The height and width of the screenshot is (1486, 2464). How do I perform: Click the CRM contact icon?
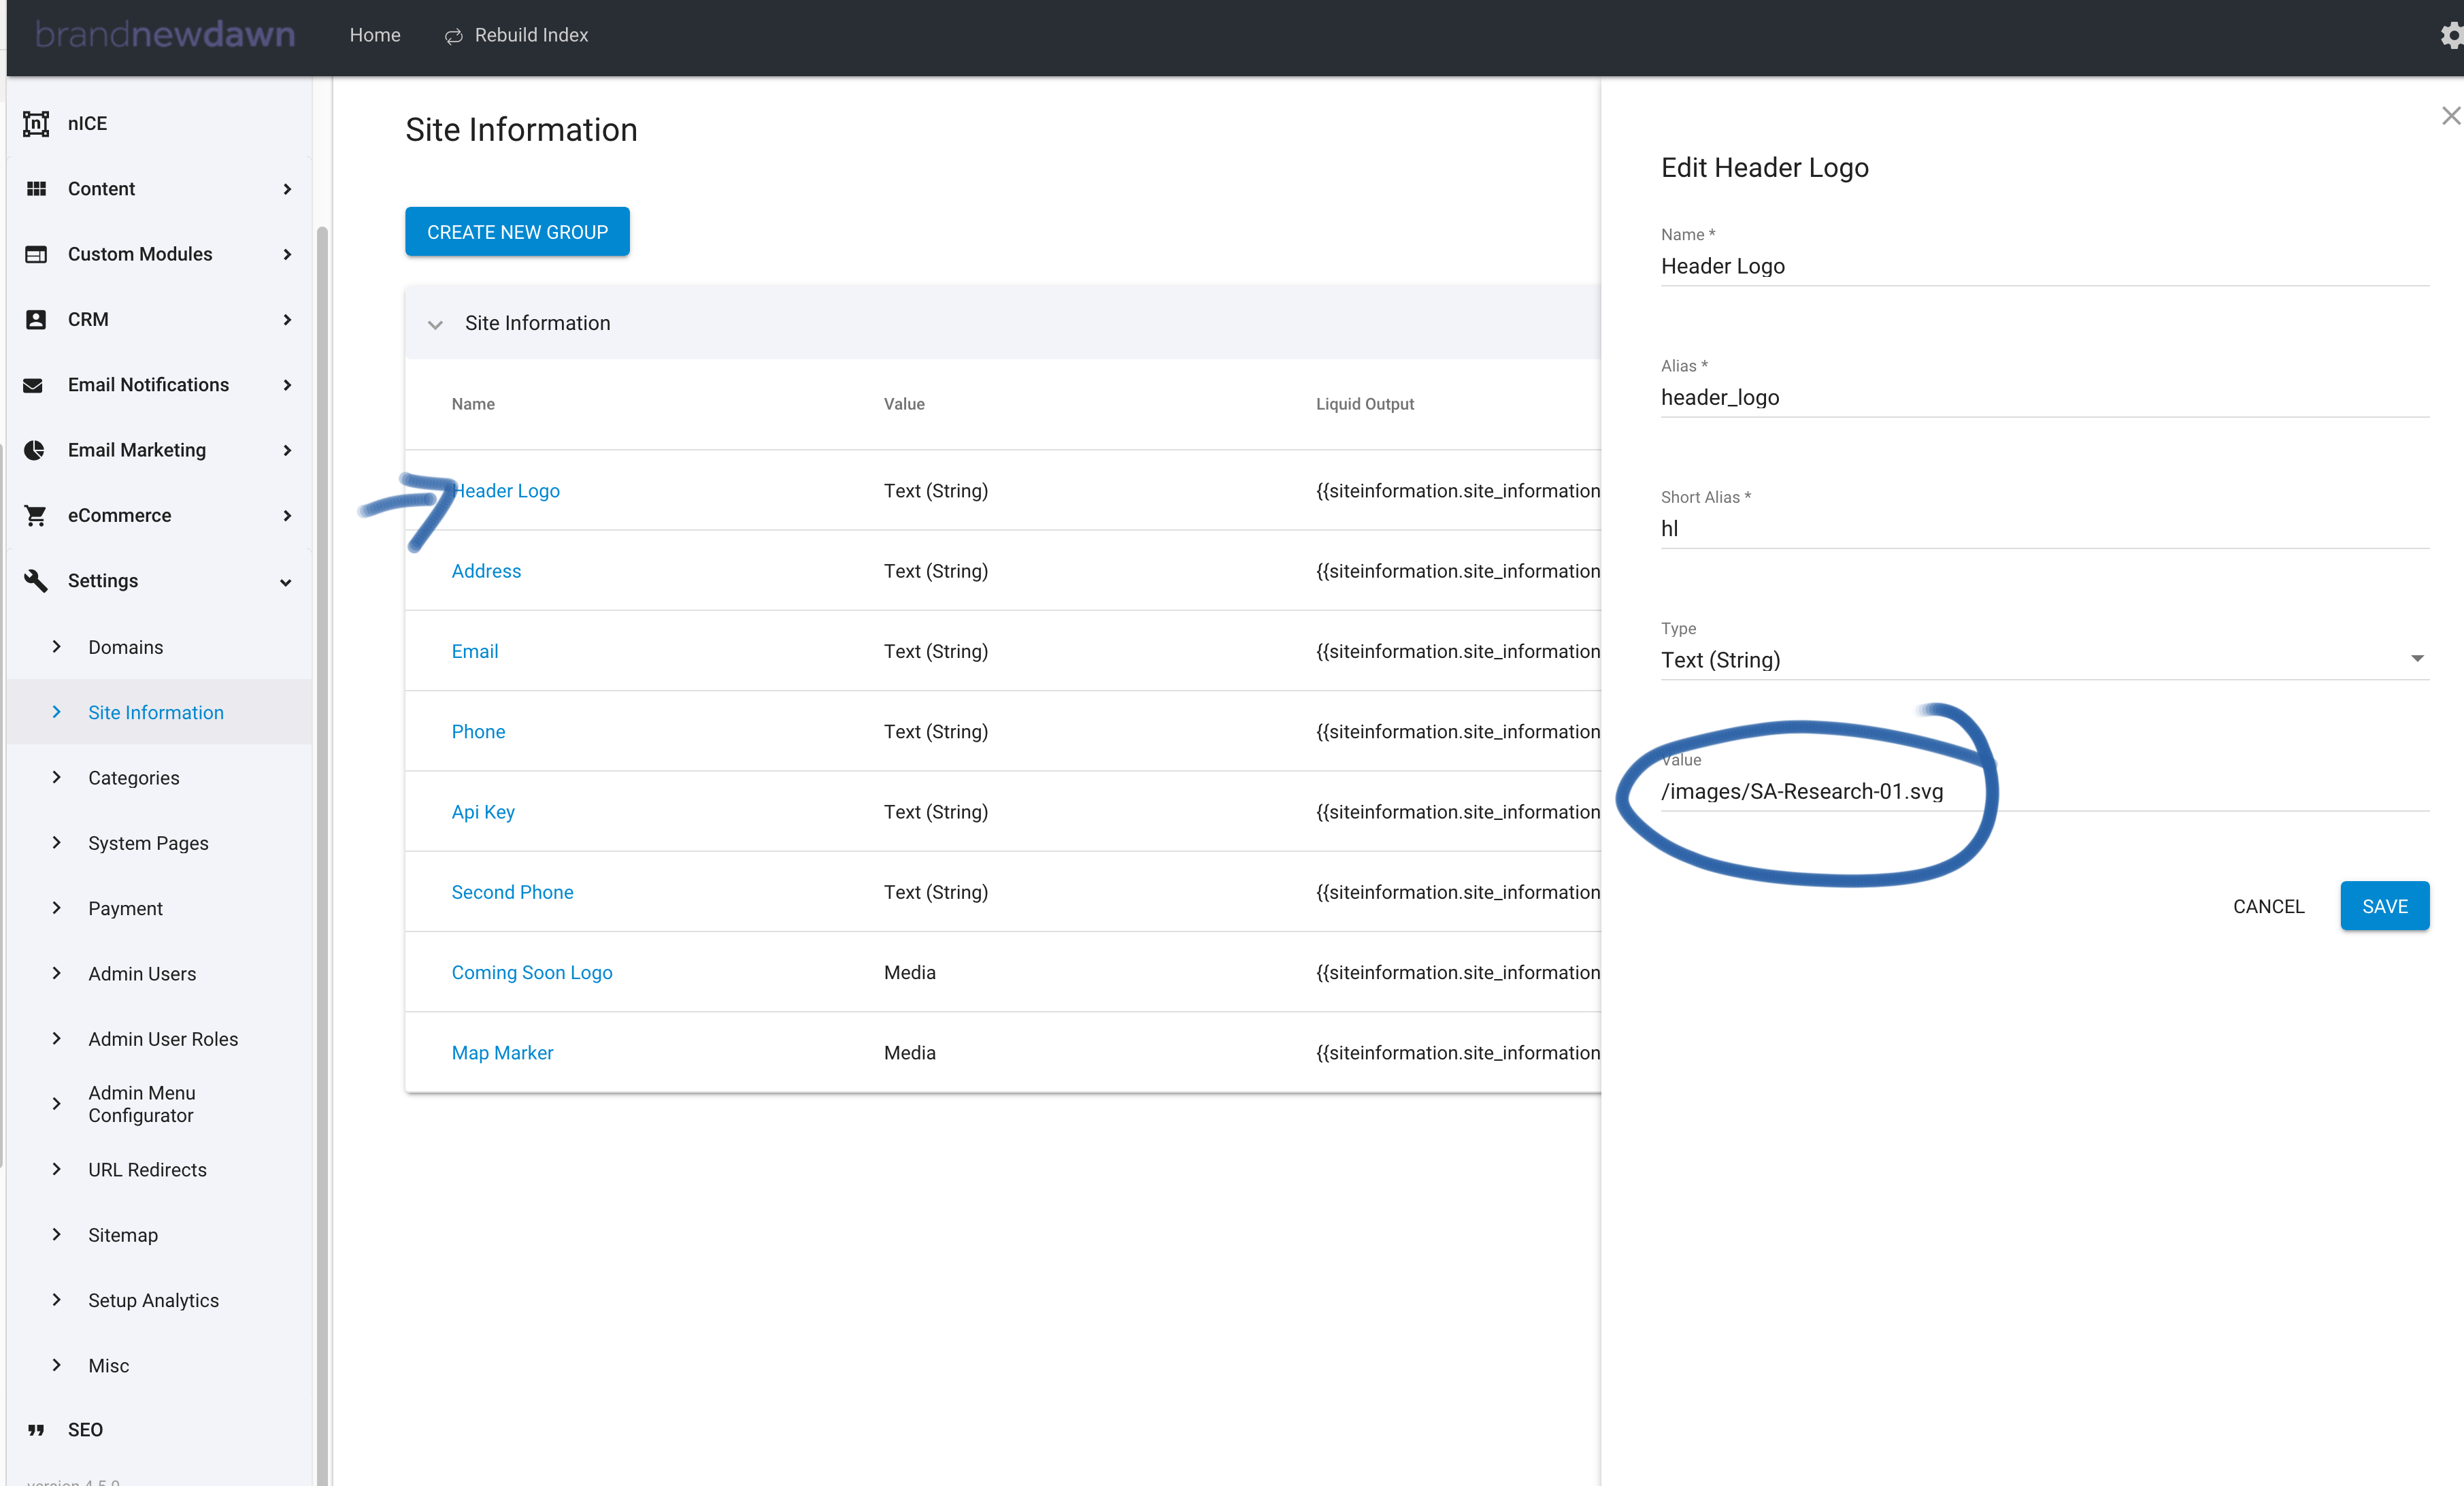pos(36,319)
